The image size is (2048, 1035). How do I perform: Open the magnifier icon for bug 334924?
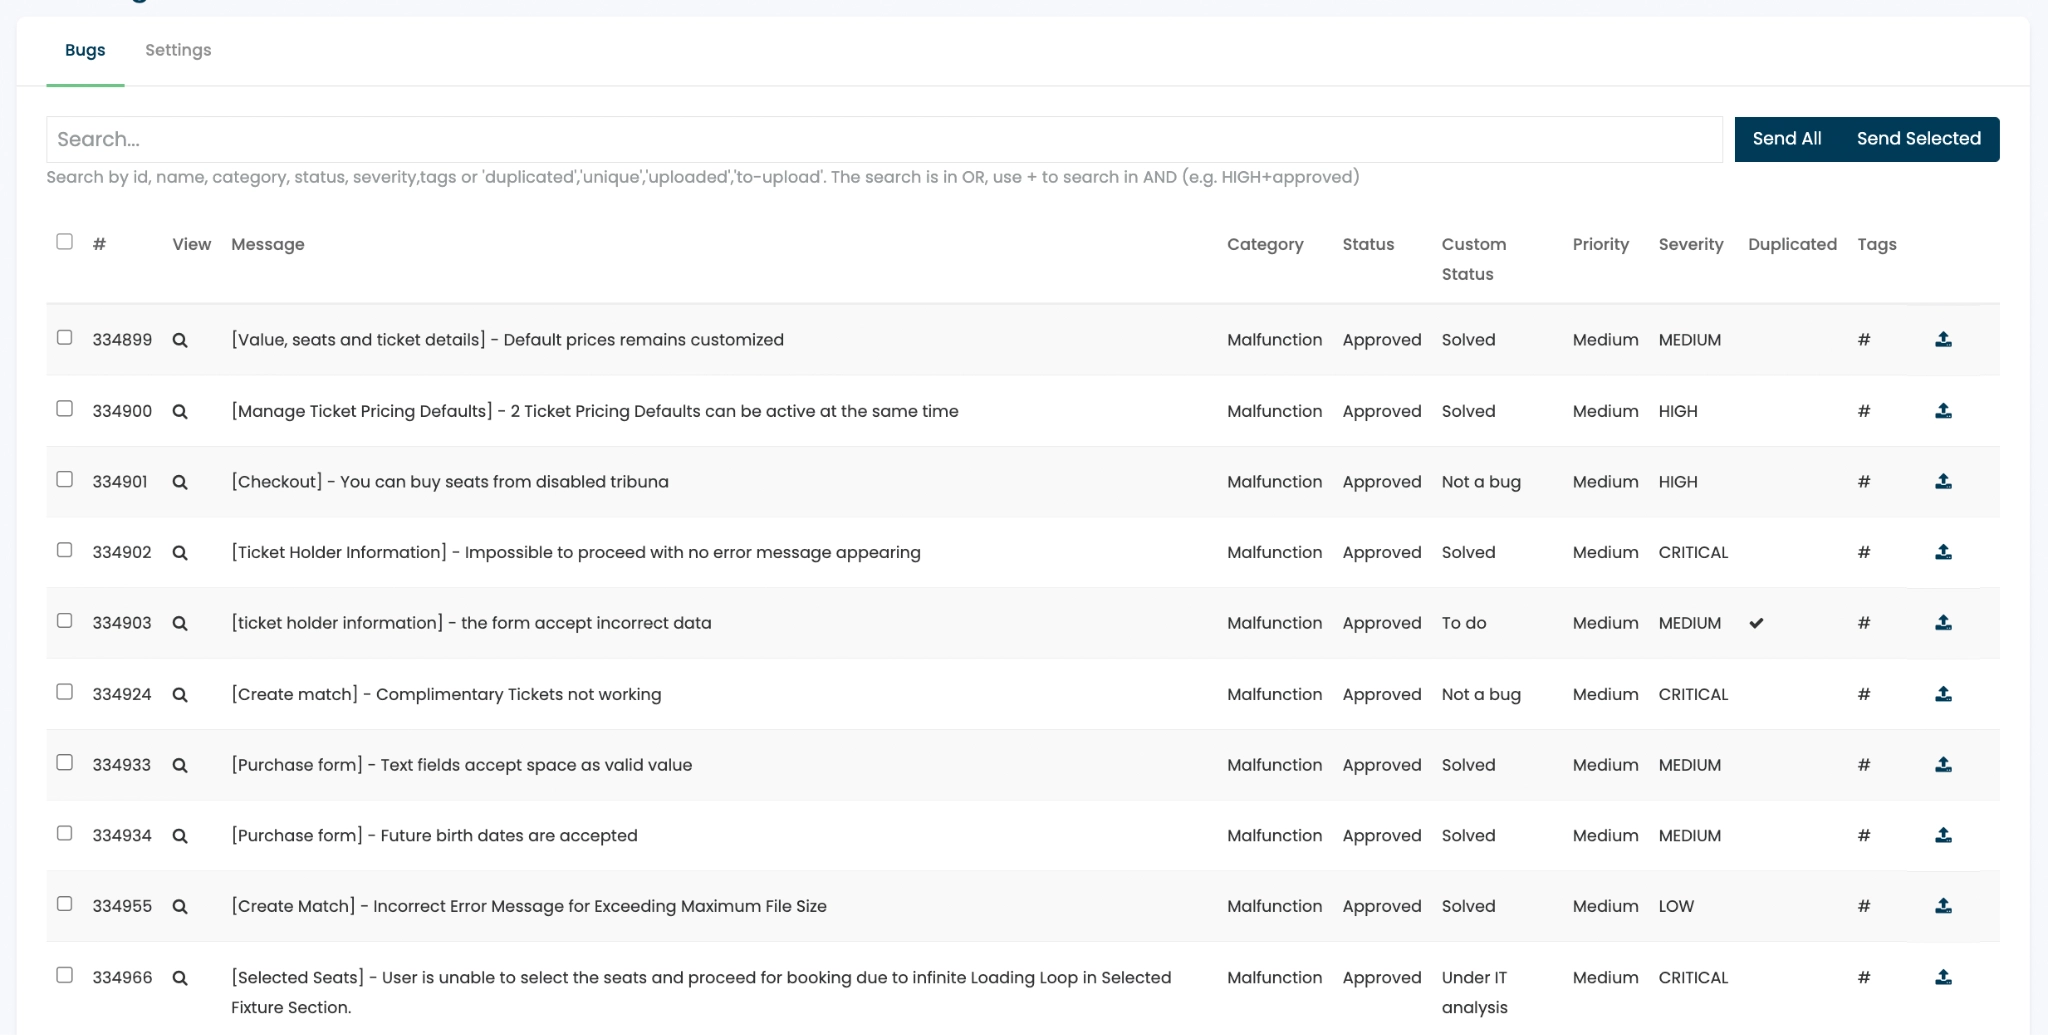coord(180,694)
